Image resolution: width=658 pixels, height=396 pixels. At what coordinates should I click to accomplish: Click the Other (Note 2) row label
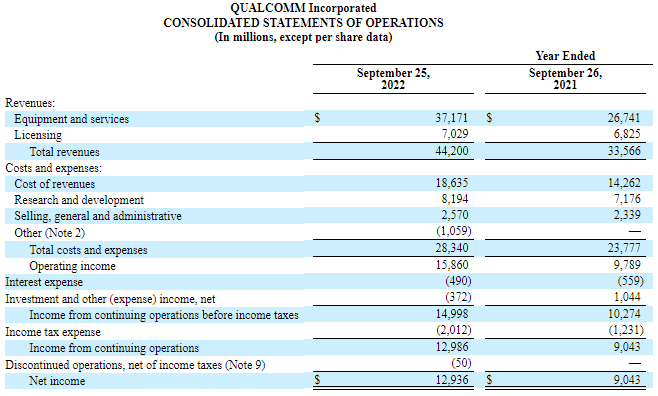[x=50, y=233]
